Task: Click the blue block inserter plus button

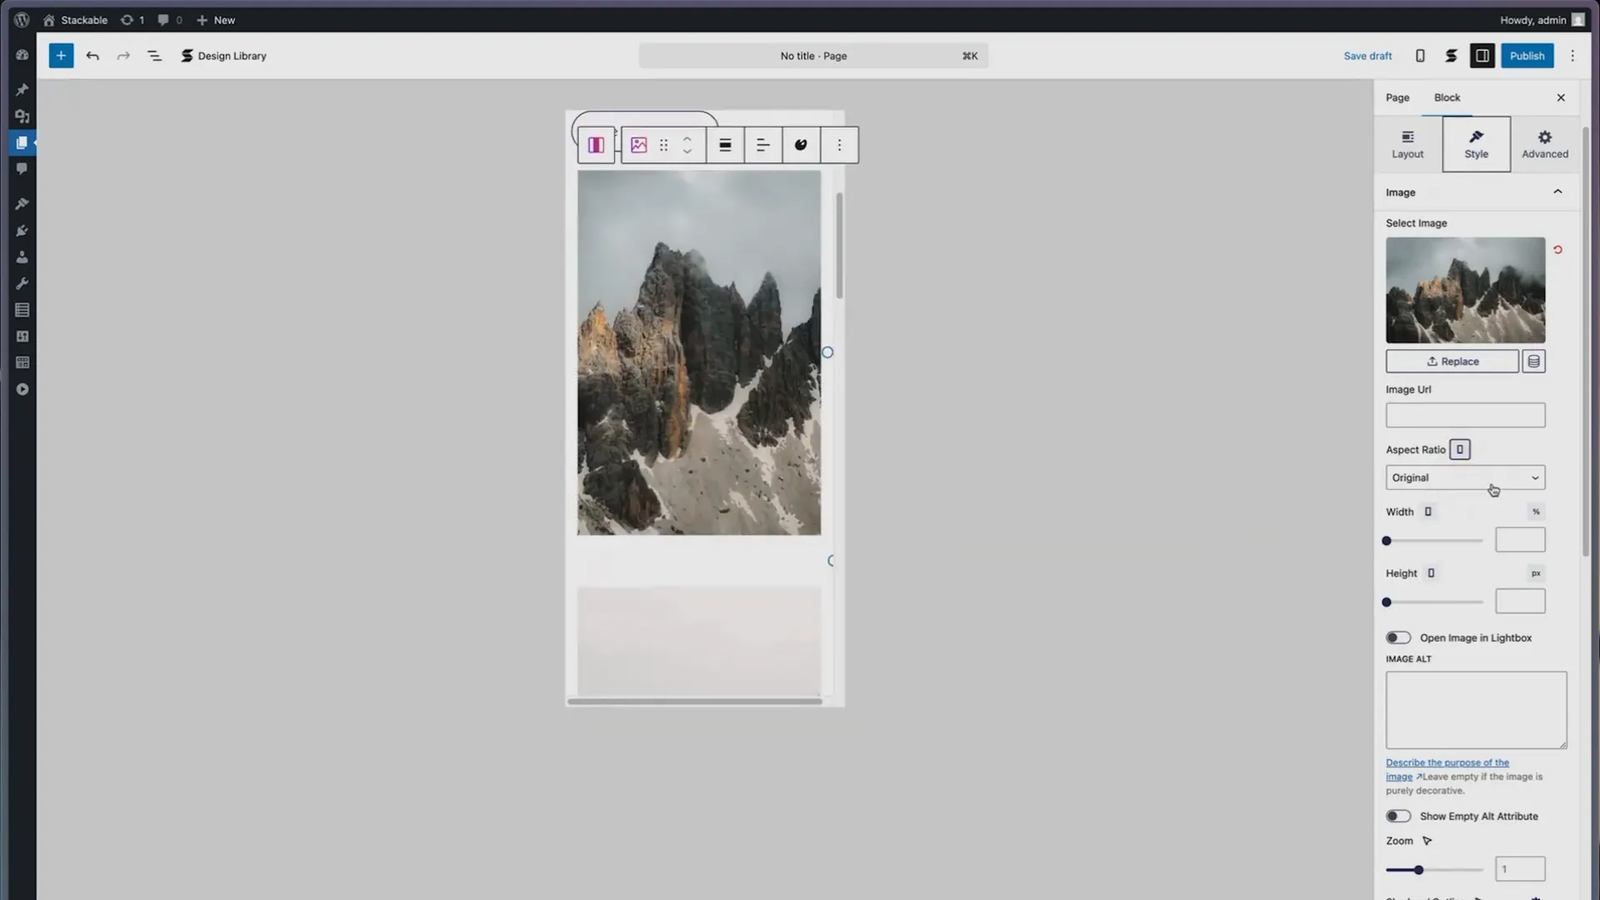Action: [x=61, y=56]
